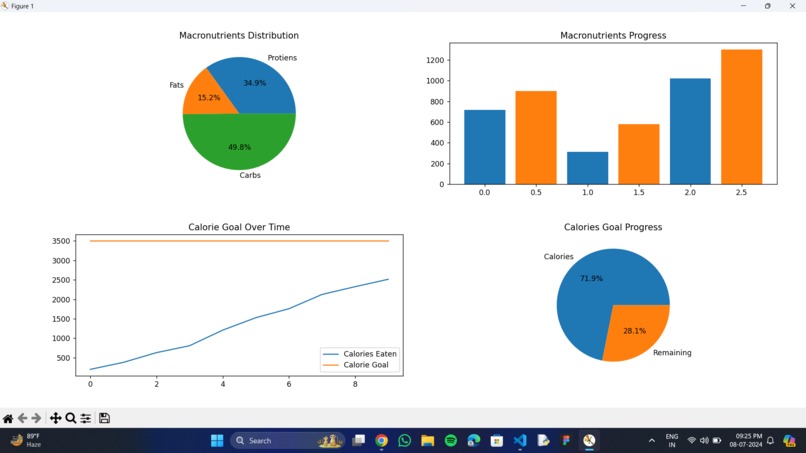This screenshot has width=806, height=453.
Task: Open clock showing 09:25 PM
Action: coord(745,441)
